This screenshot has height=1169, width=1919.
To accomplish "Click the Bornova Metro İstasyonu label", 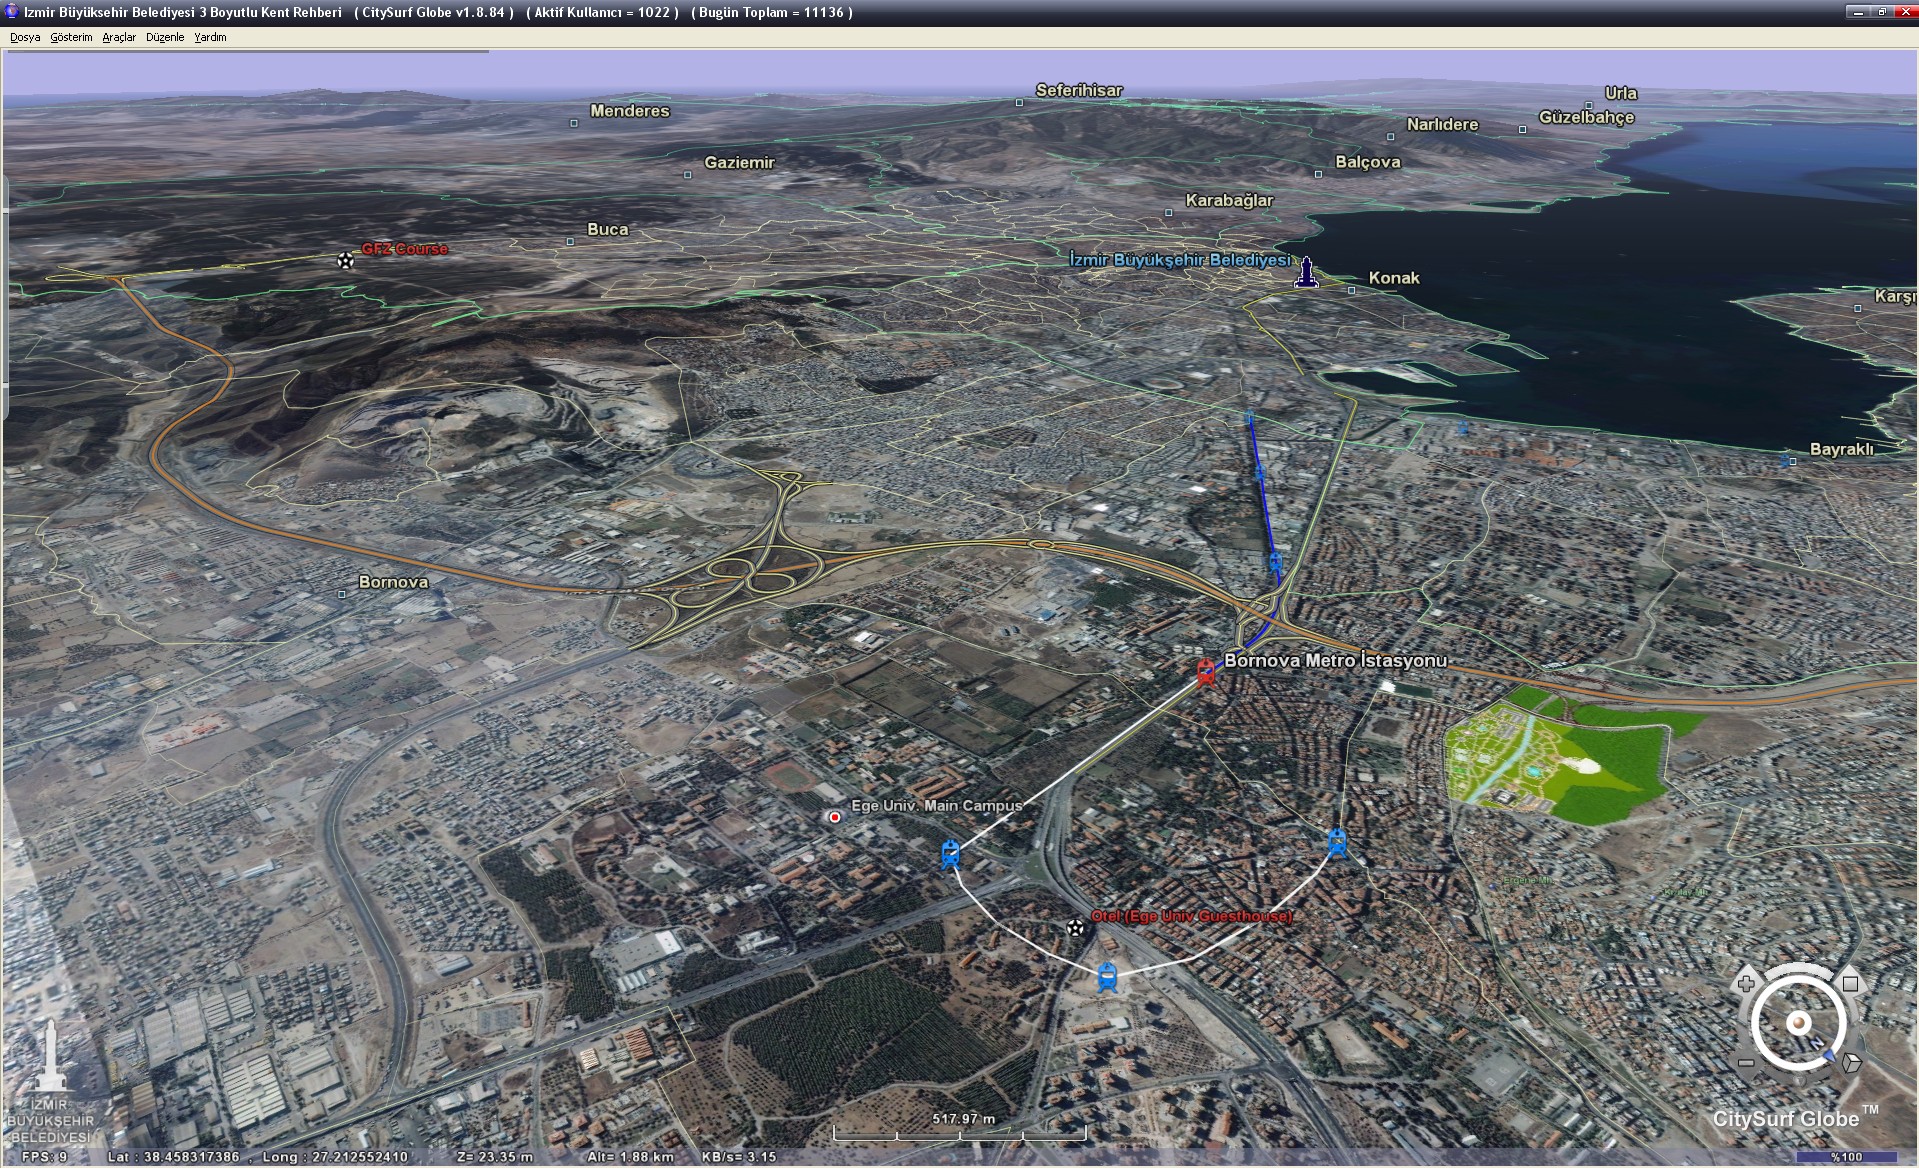I will pos(1335,660).
